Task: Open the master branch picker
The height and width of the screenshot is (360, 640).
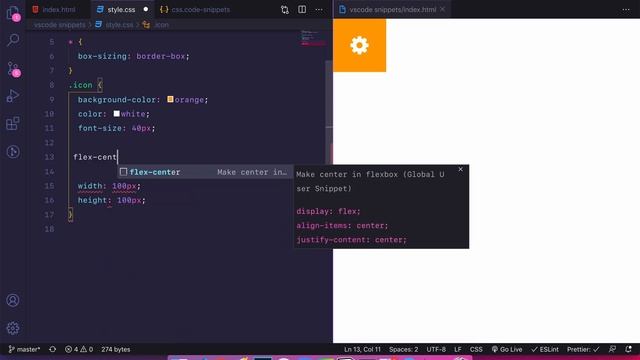Action: [24, 349]
